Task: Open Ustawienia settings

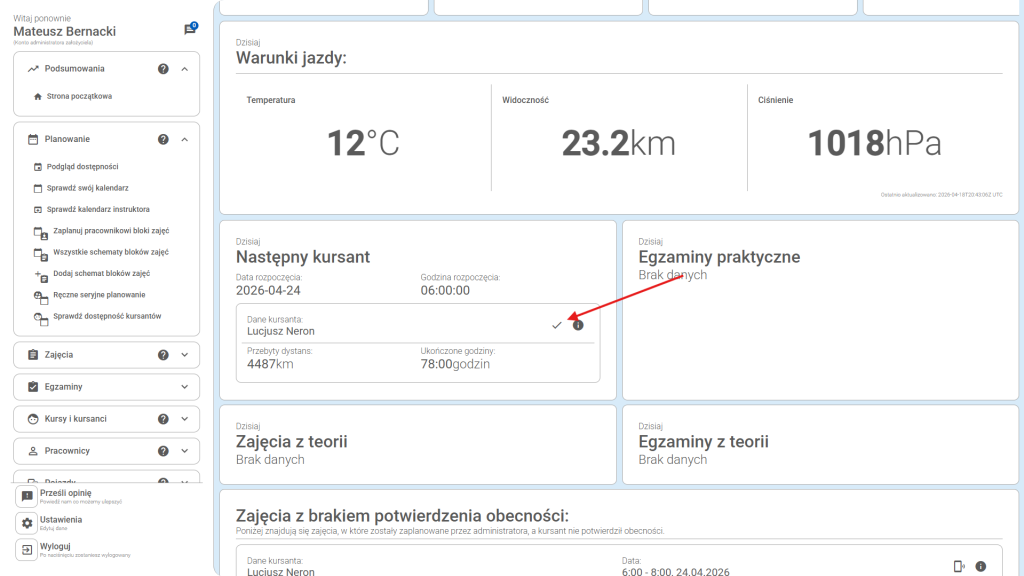Action: click(60, 521)
